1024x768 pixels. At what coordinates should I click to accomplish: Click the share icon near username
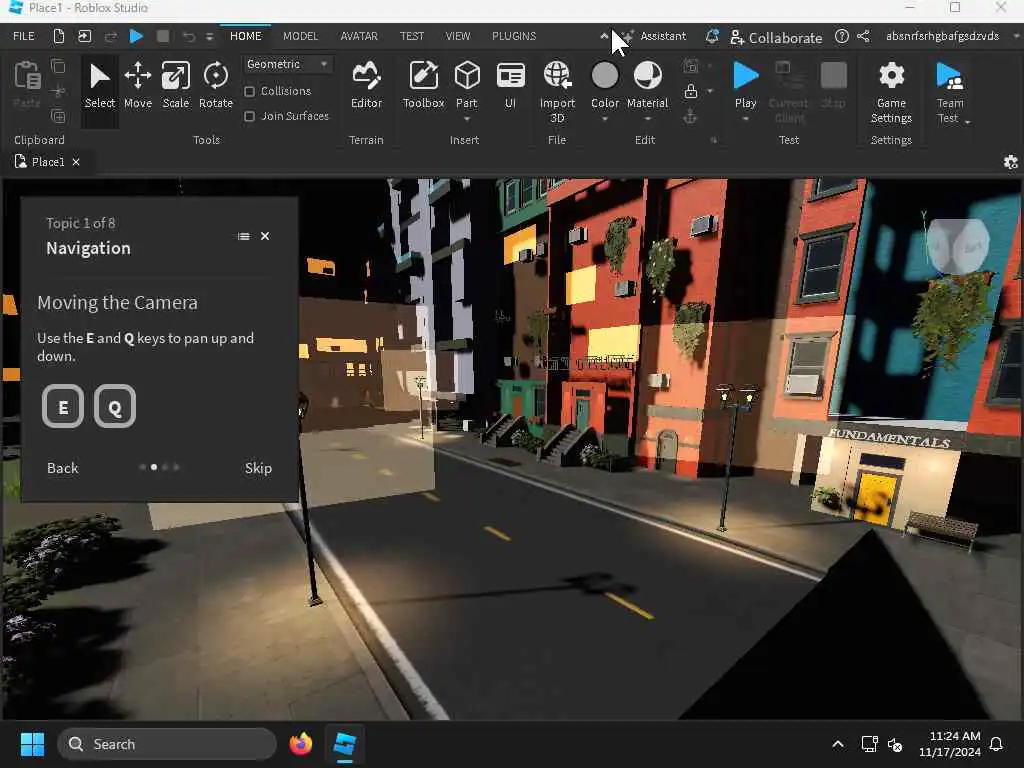[x=863, y=37]
